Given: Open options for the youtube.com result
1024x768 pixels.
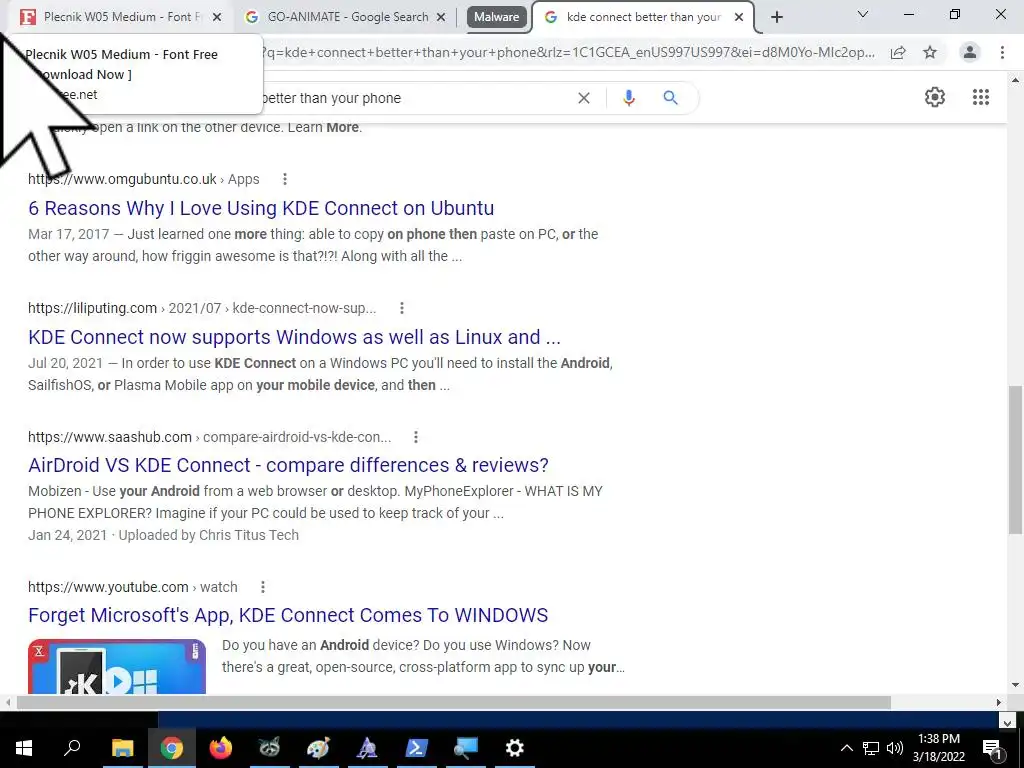Looking at the screenshot, I should [x=263, y=587].
